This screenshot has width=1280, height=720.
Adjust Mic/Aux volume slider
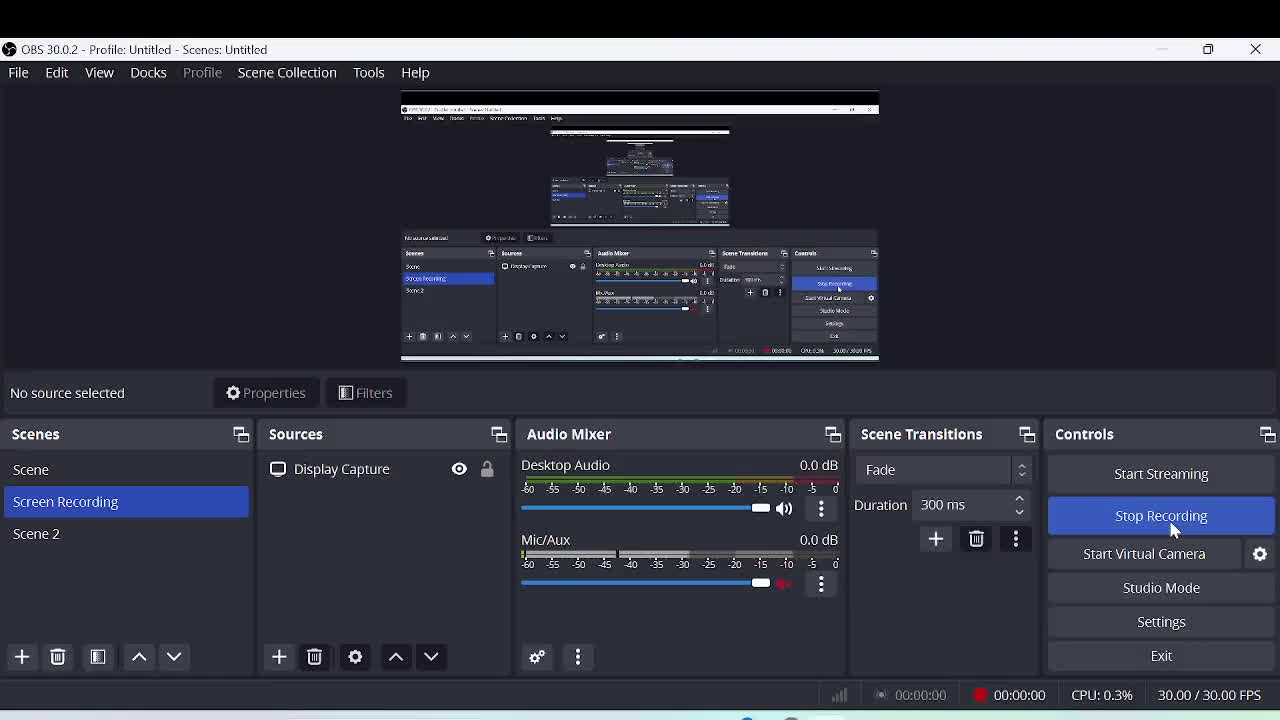645,583
